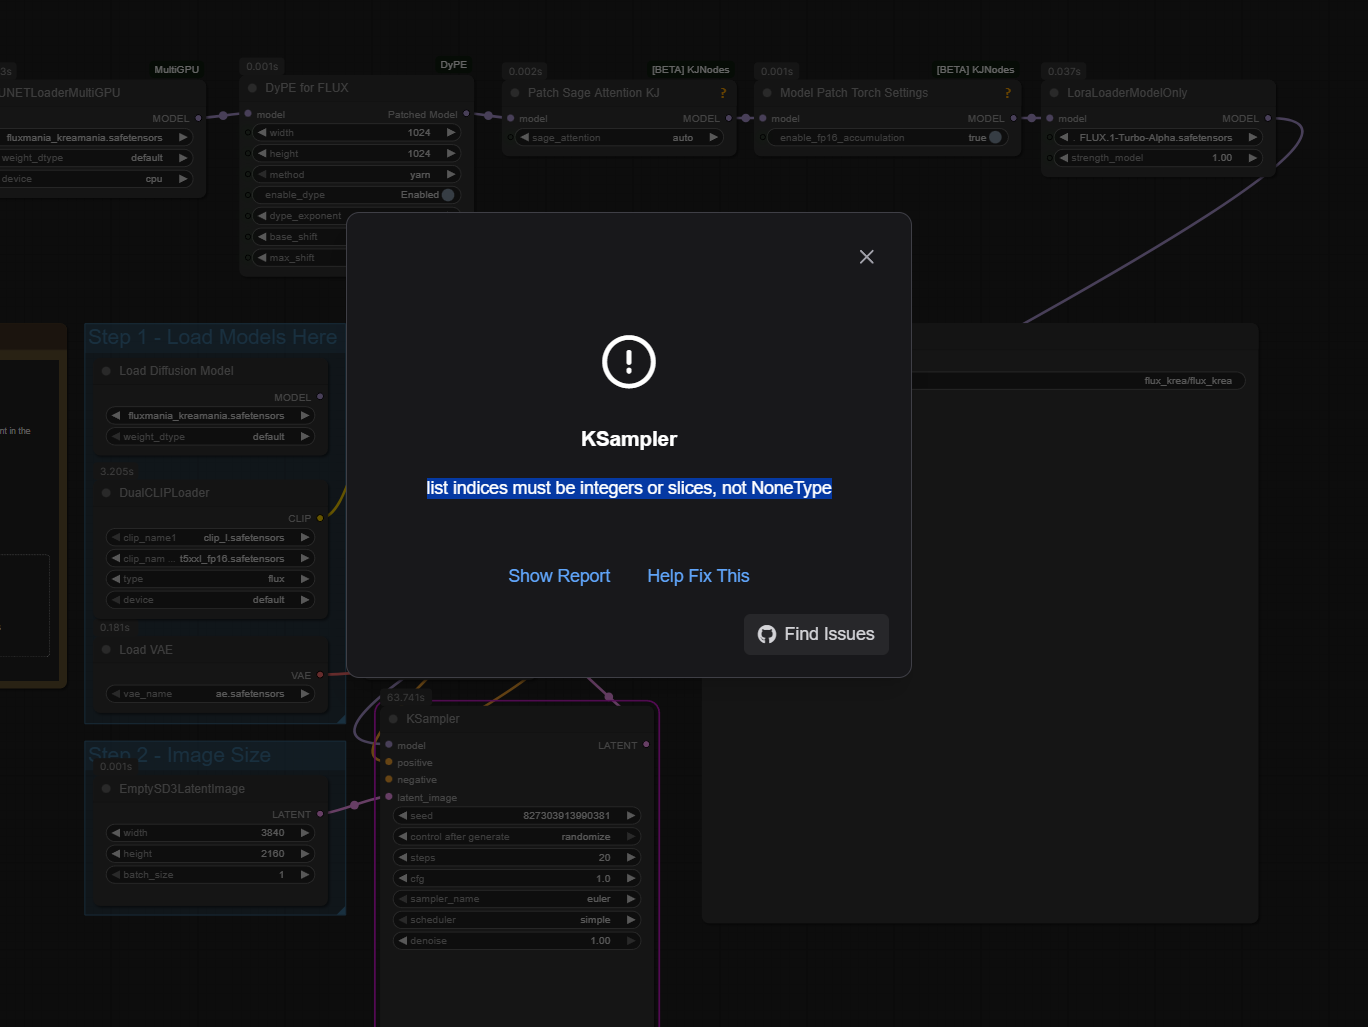Click the positive input port on KSampler

click(x=389, y=762)
